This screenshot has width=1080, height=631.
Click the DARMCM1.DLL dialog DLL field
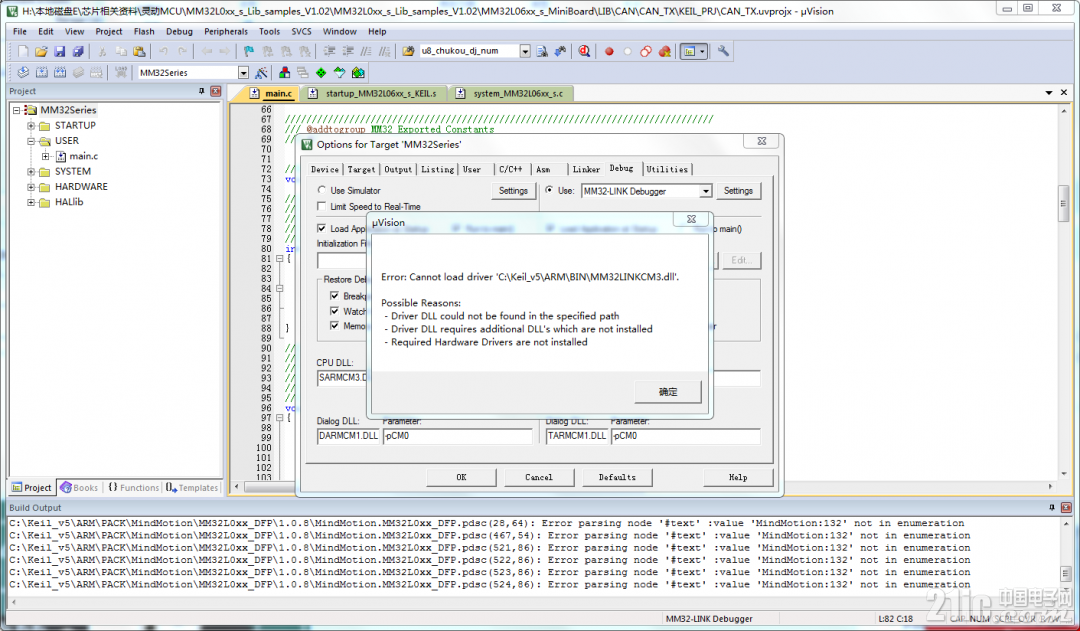(x=349, y=436)
